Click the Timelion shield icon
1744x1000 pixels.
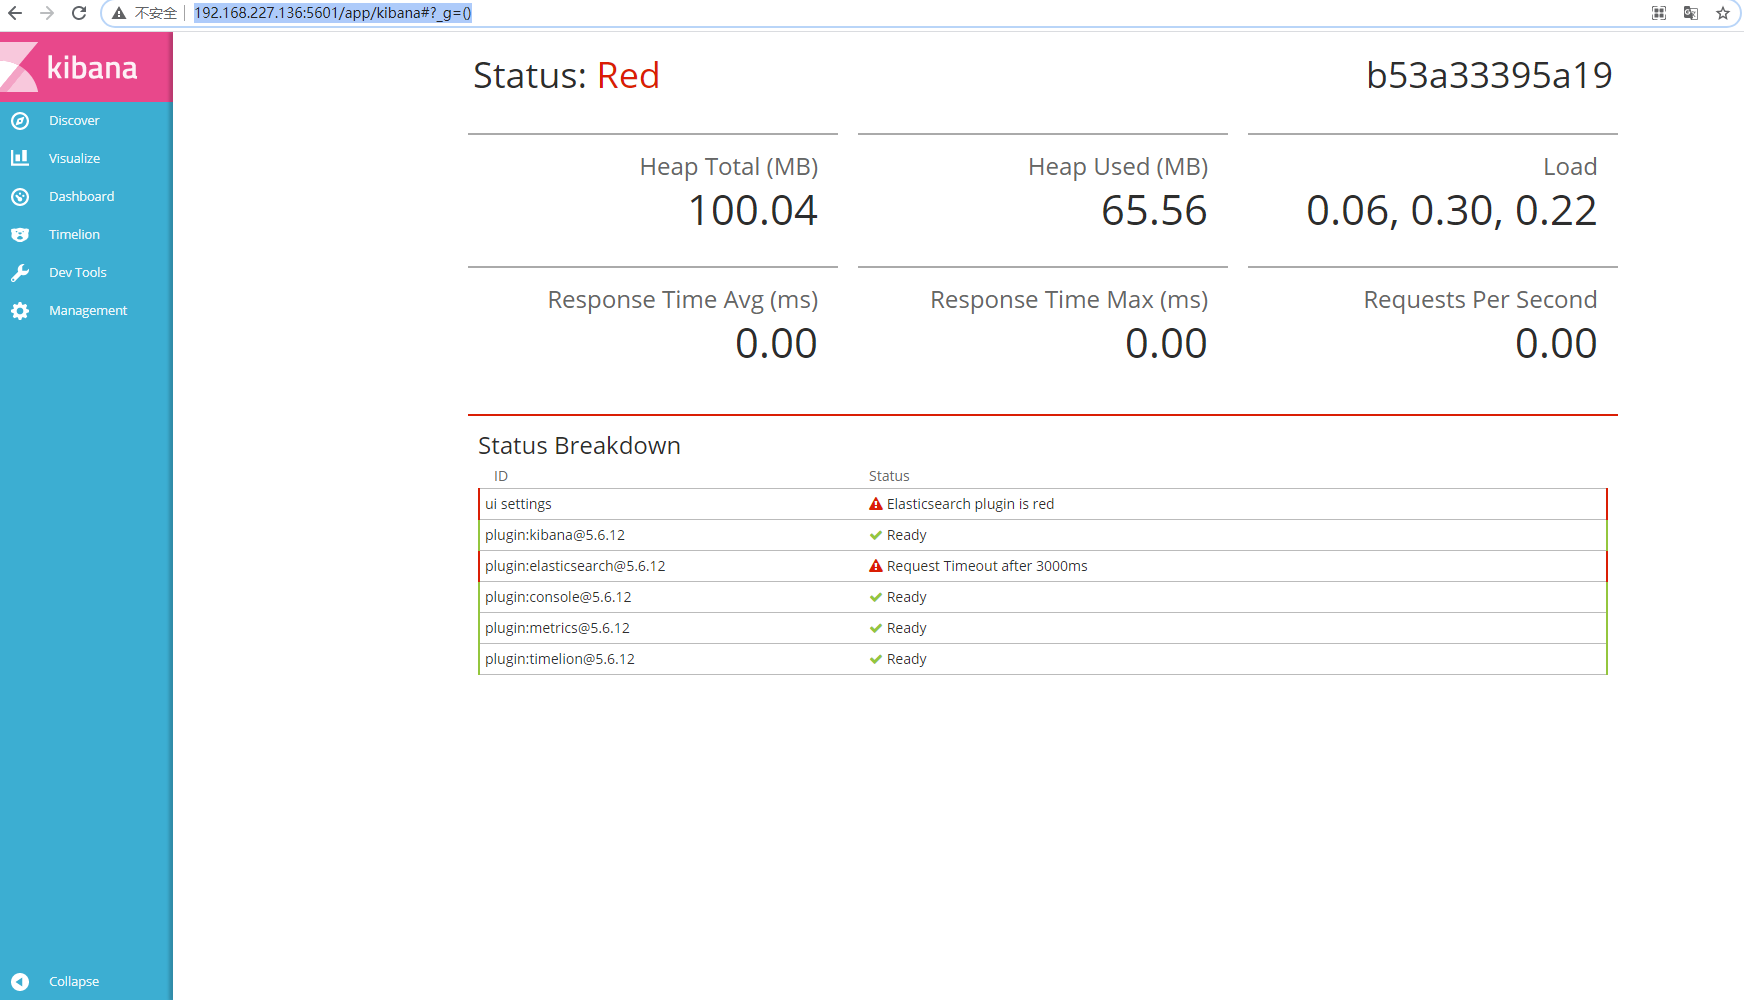coord(20,235)
